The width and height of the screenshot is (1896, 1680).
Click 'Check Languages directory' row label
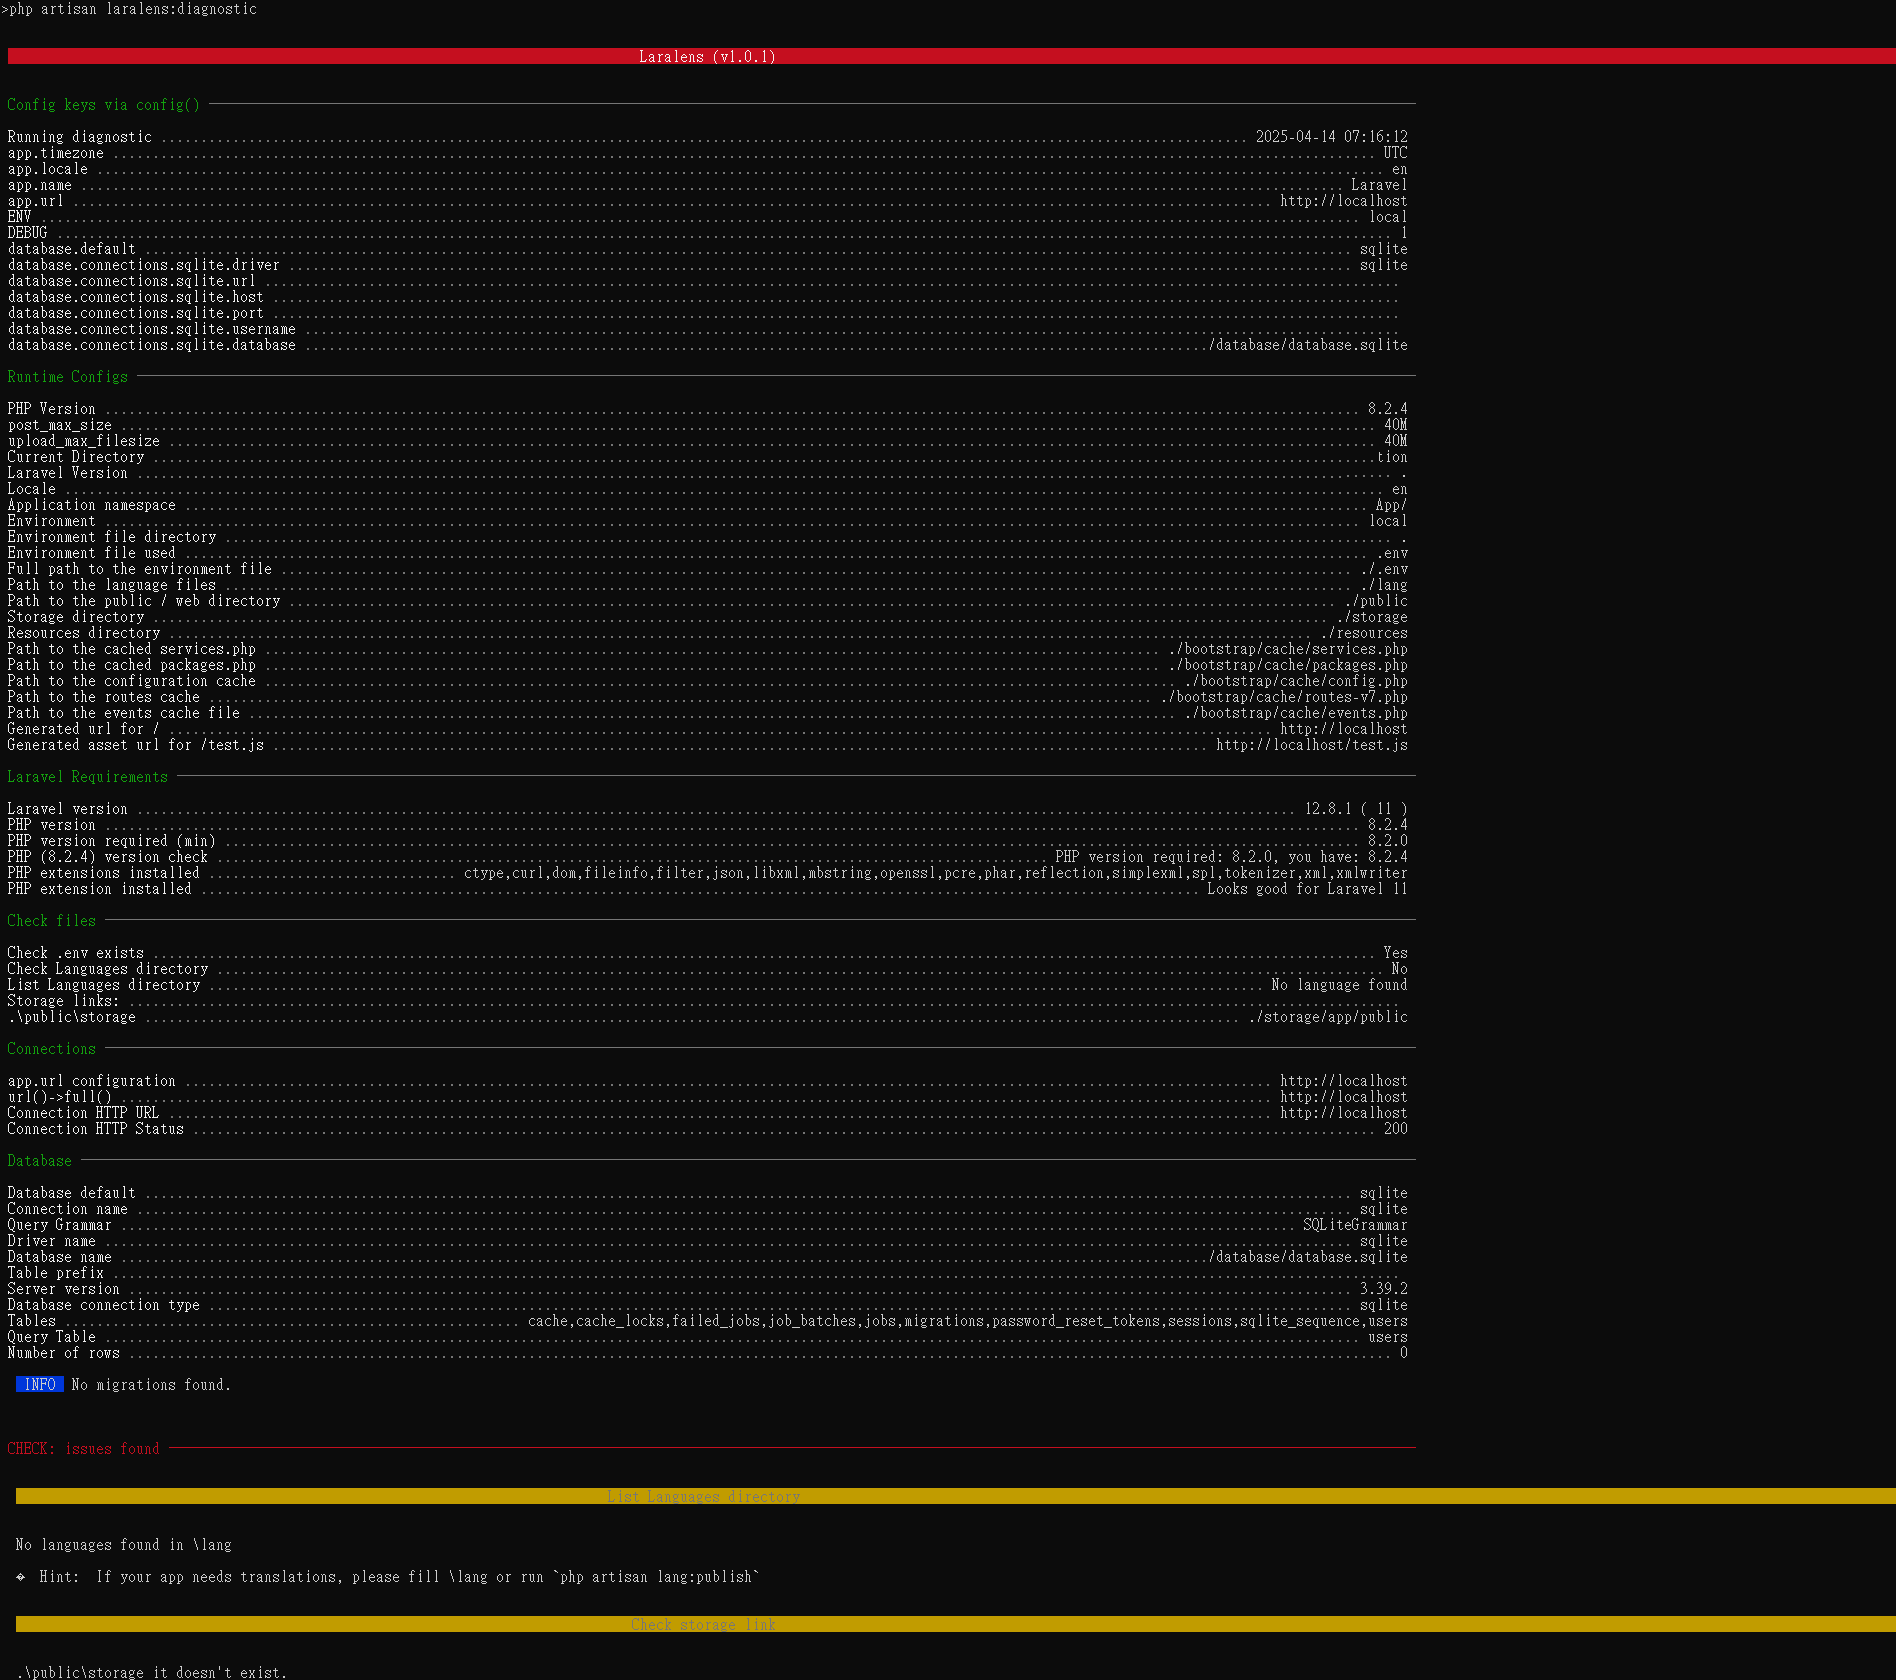pyautogui.click(x=108, y=969)
